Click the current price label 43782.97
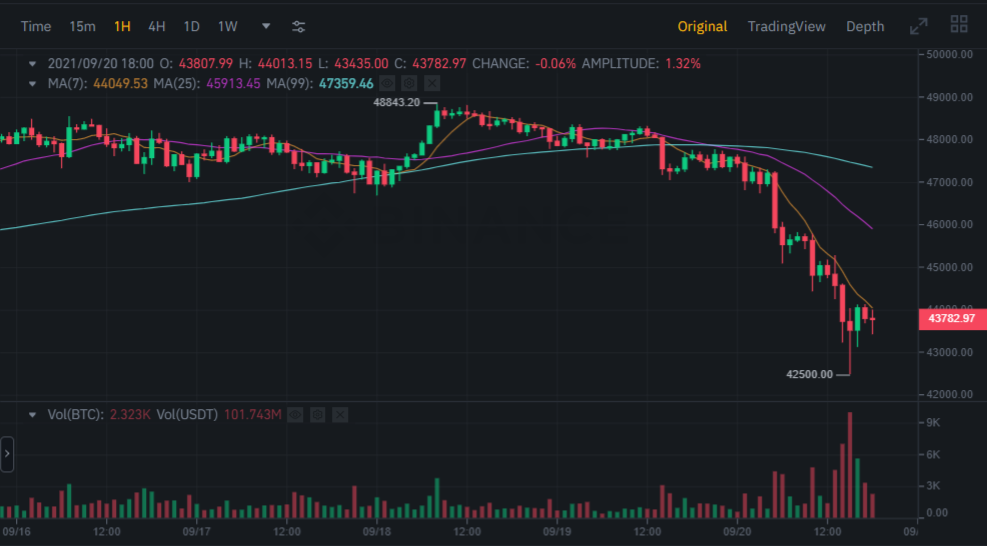 [x=951, y=319]
